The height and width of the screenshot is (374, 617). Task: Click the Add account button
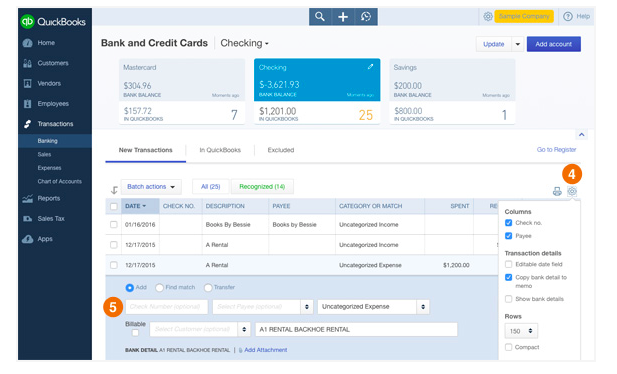(553, 44)
